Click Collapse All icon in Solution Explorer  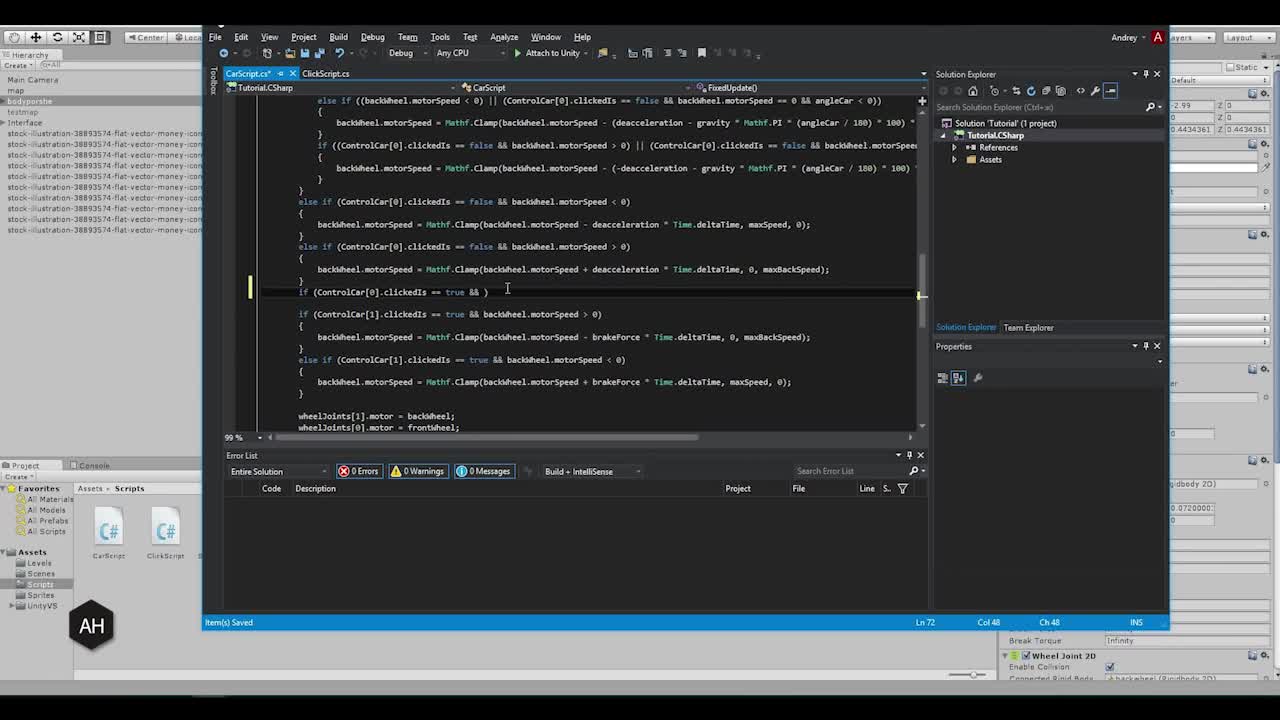click(x=1046, y=91)
